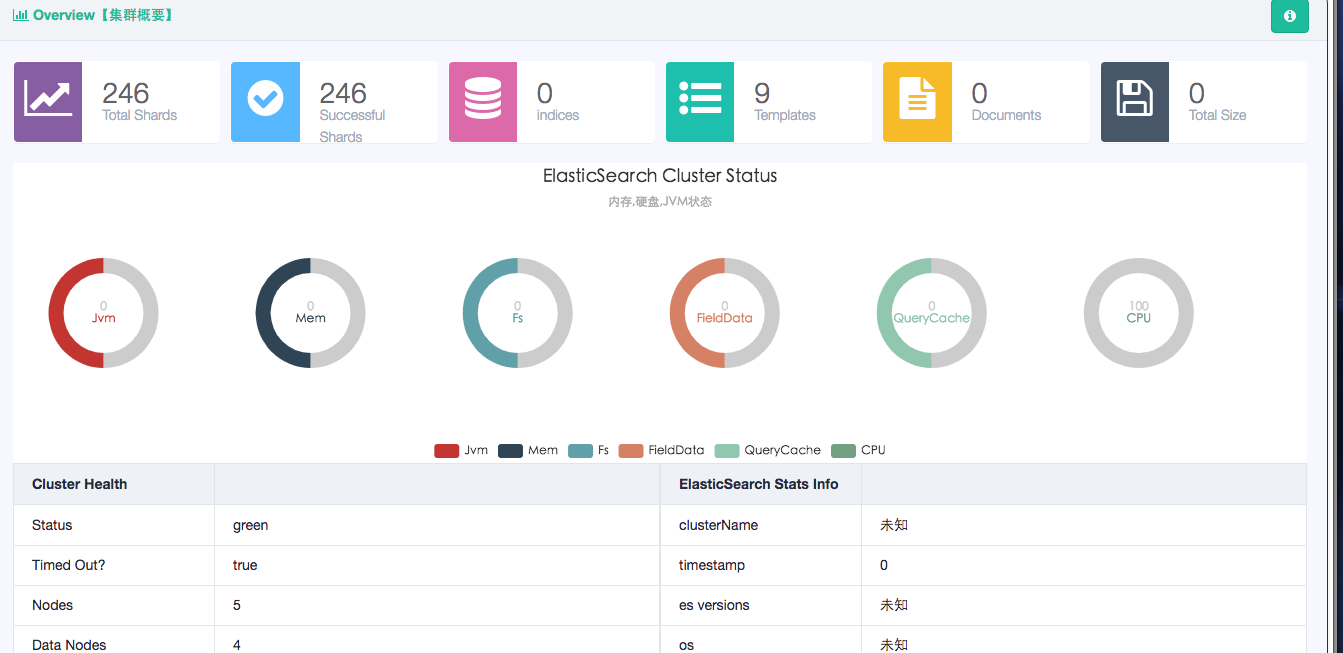Click the blue Successful Shards checkmark icon
This screenshot has height=653, width=1343.
(x=265, y=101)
